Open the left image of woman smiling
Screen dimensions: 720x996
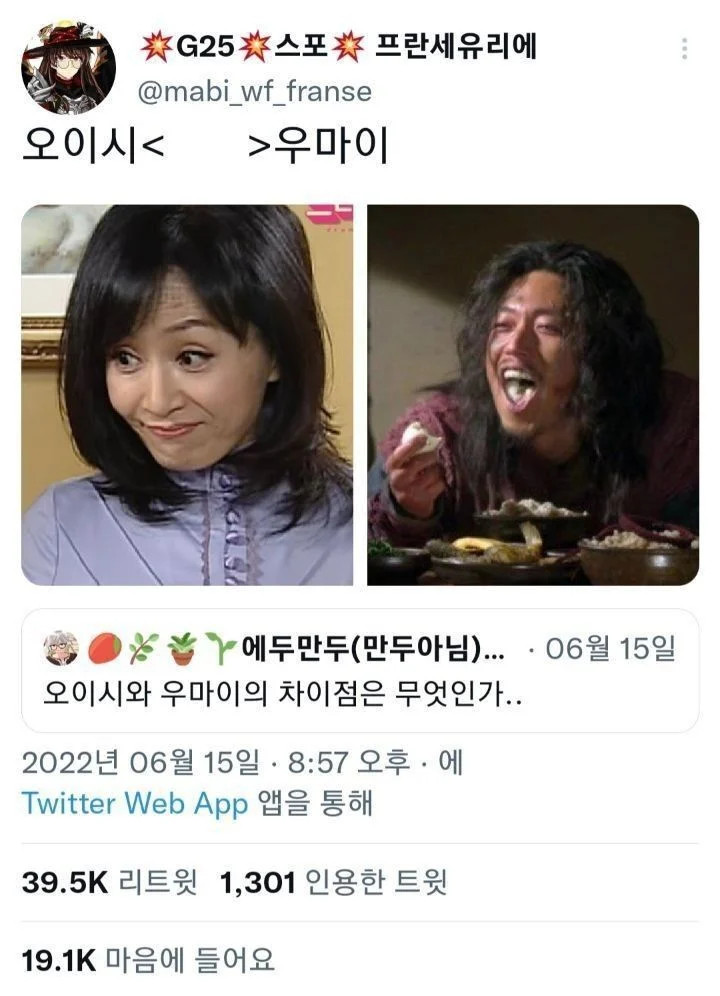187,394
